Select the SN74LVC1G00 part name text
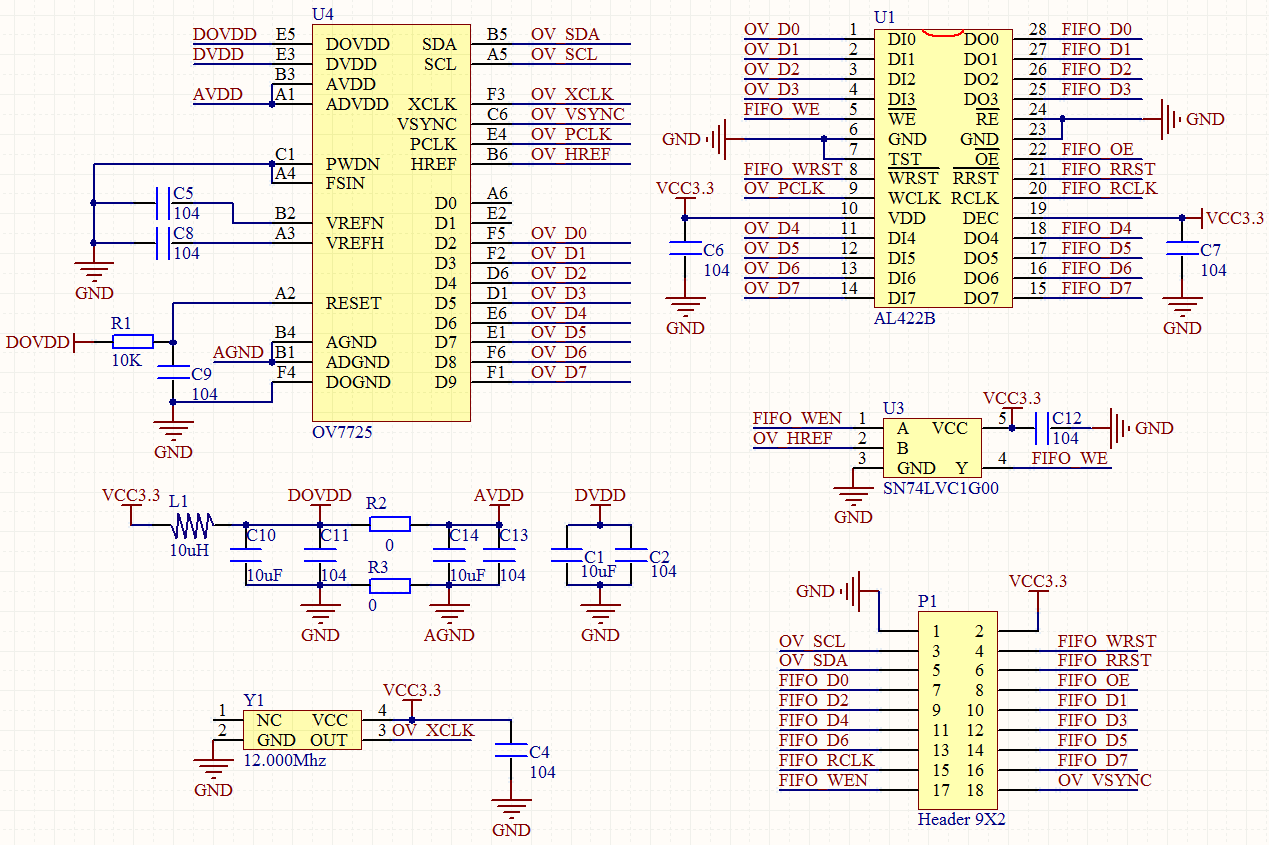Image resolution: width=1269 pixels, height=845 pixels. tap(940, 489)
